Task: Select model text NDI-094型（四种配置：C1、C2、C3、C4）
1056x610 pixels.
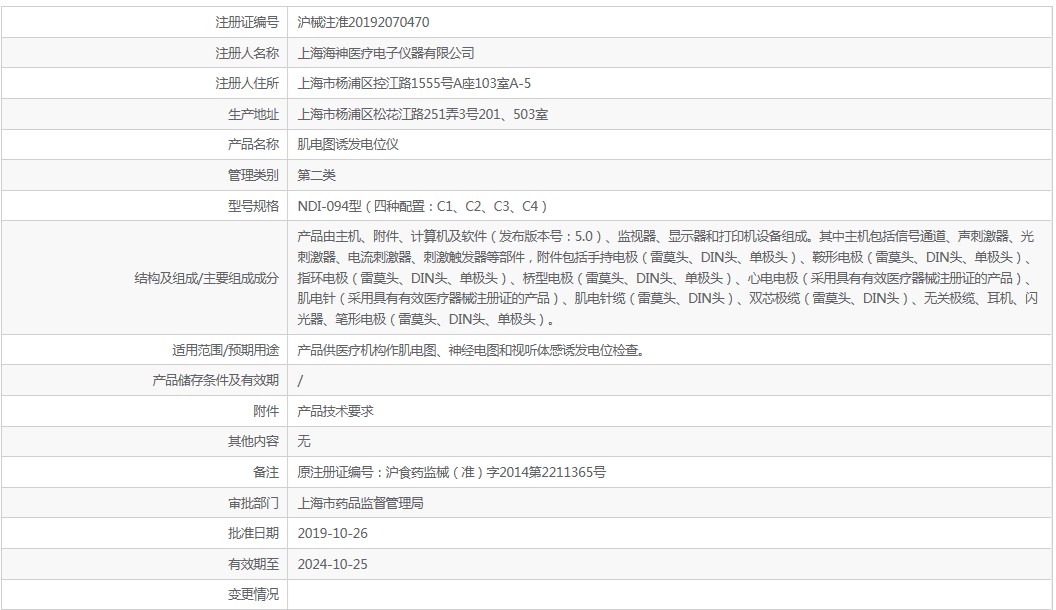Action: pos(424,206)
